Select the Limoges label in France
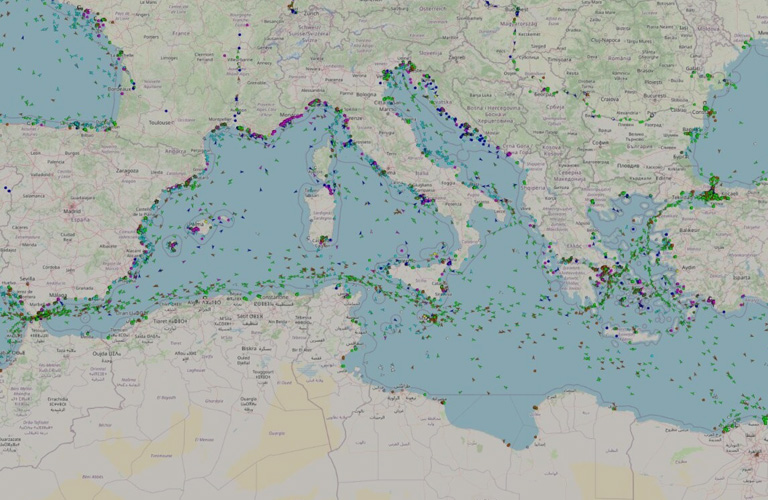Screen dimensions: 768x500 coord(169,58)
